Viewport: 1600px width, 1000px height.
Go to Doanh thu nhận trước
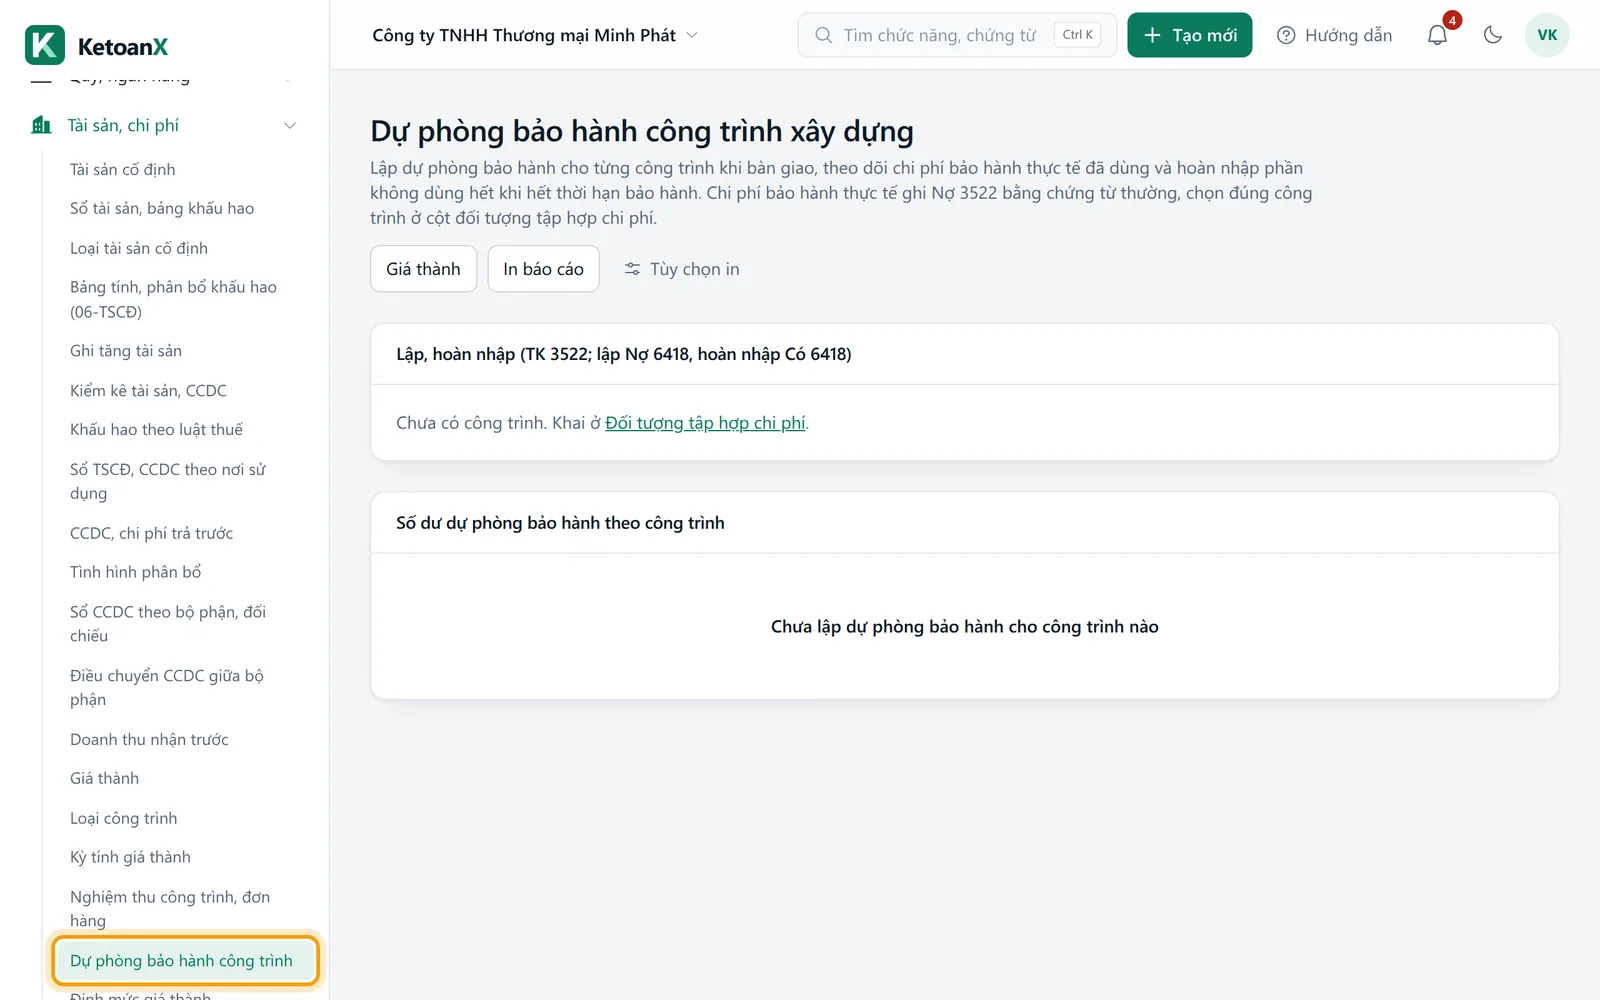149,739
